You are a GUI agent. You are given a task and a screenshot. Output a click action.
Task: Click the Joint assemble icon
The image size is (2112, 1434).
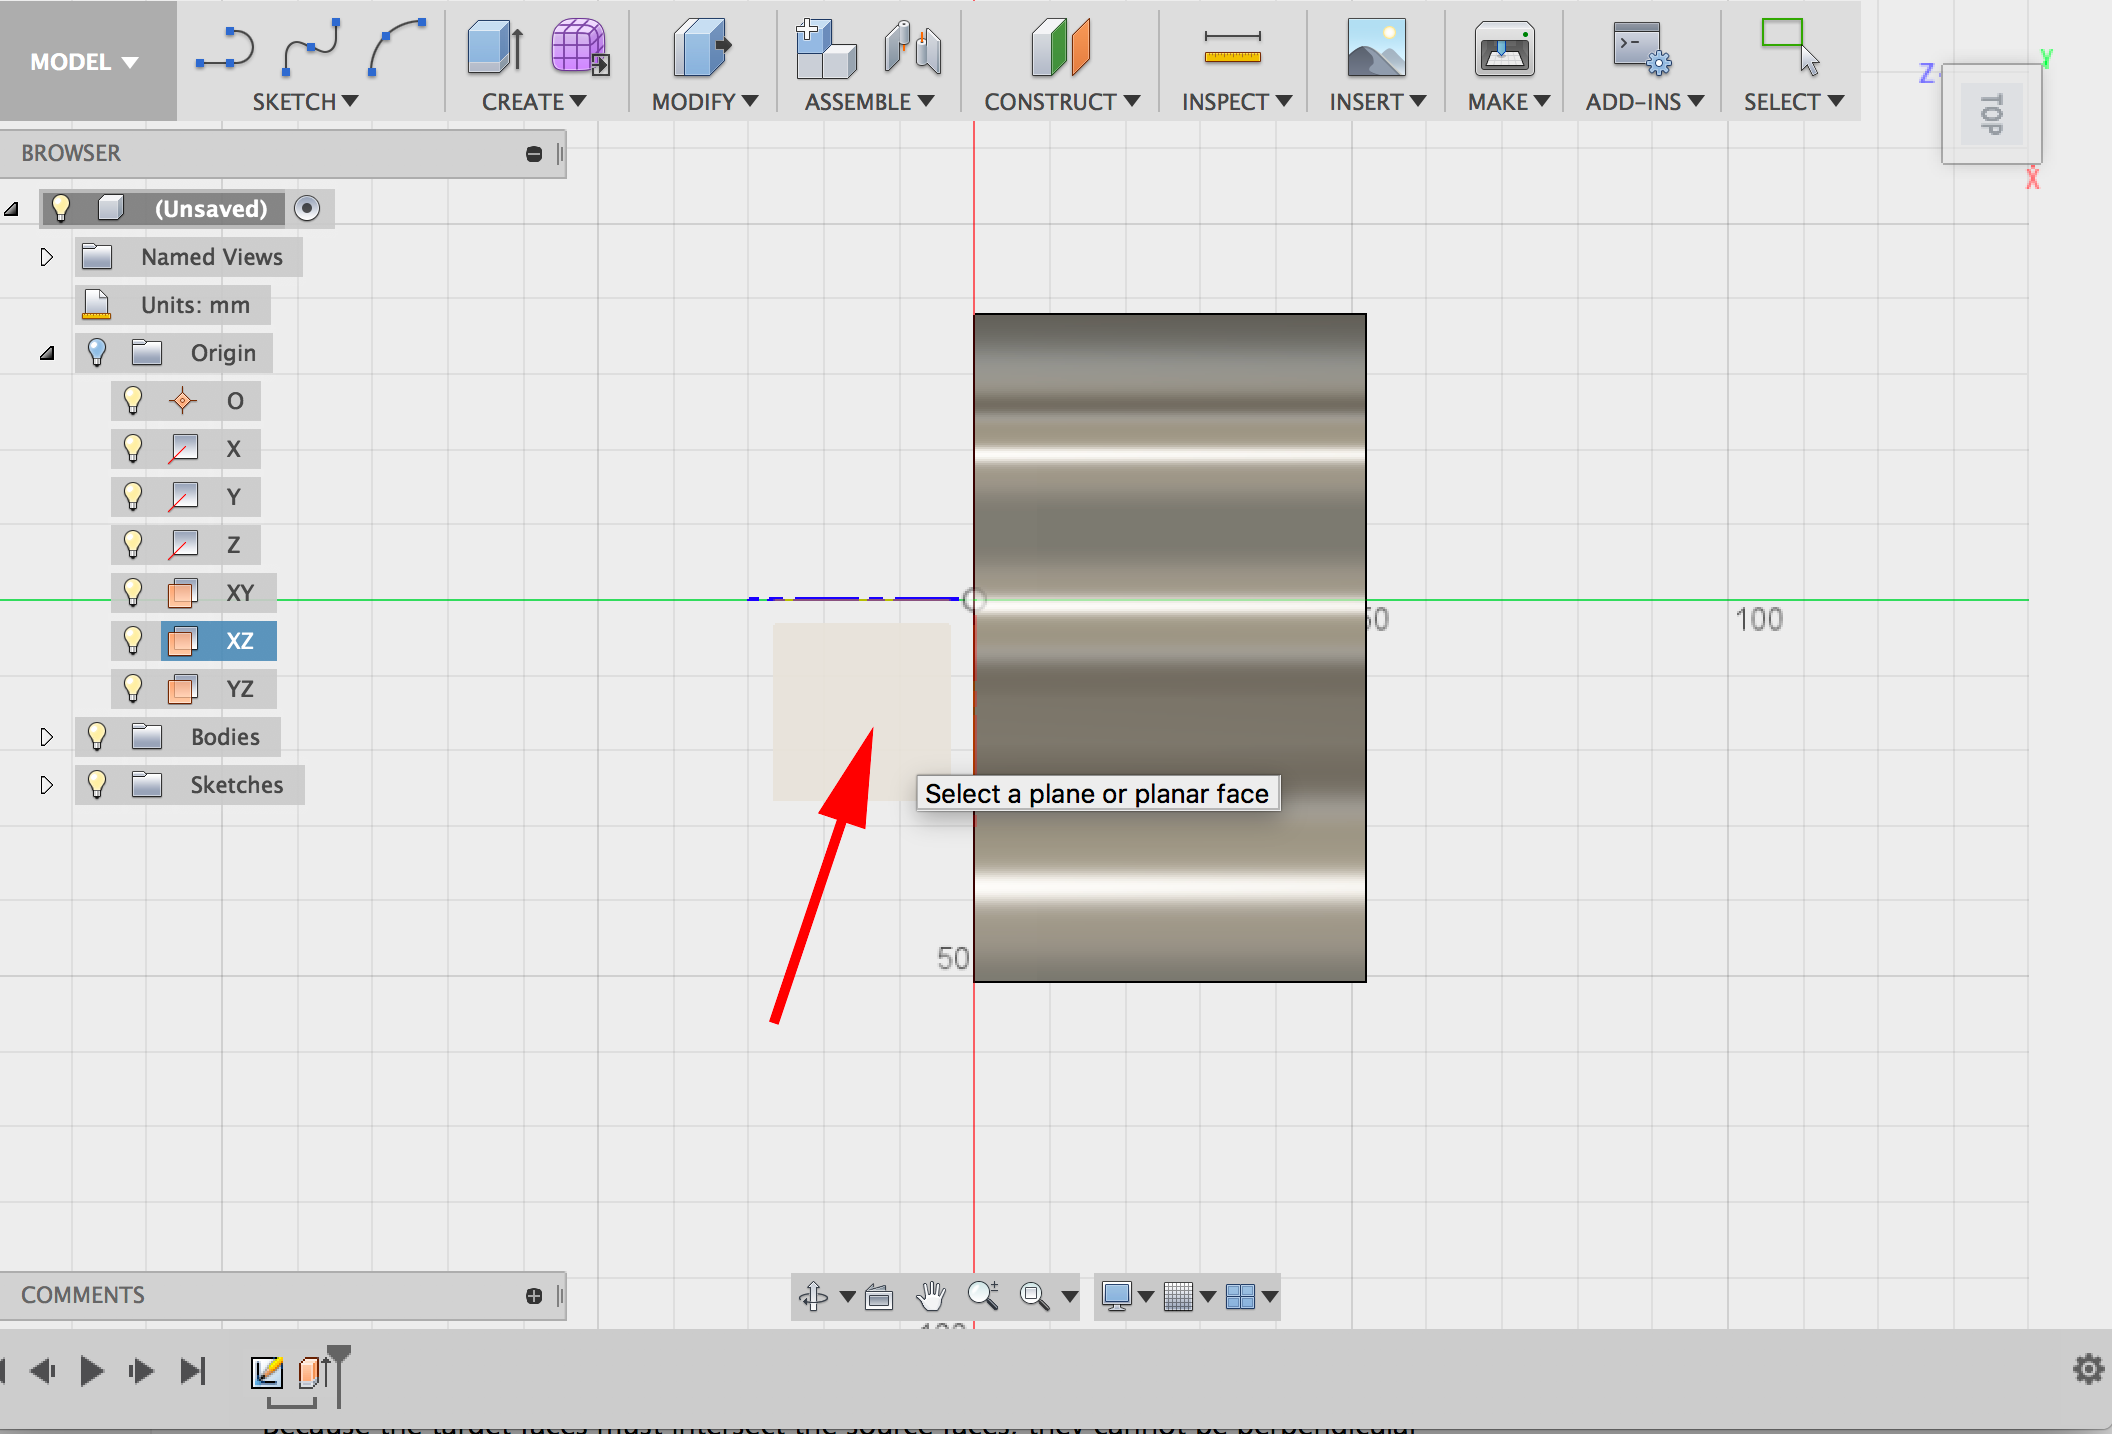tap(912, 48)
